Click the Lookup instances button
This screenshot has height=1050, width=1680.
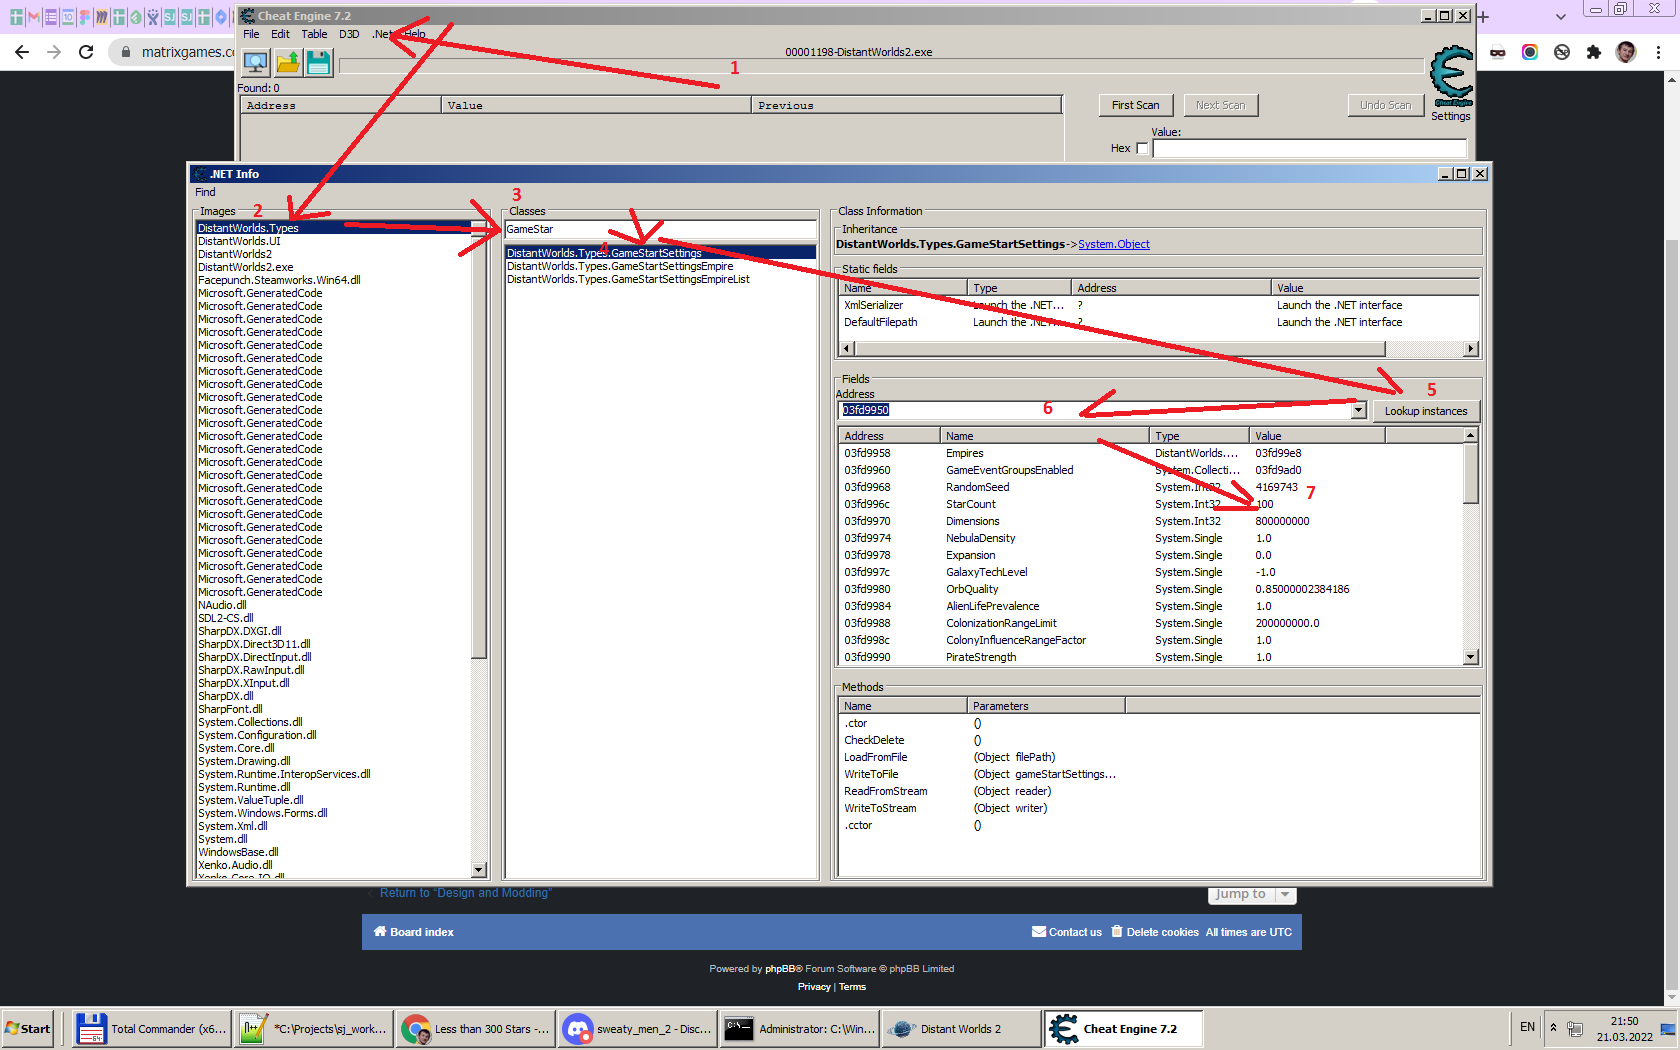click(x=1425, y=411)
